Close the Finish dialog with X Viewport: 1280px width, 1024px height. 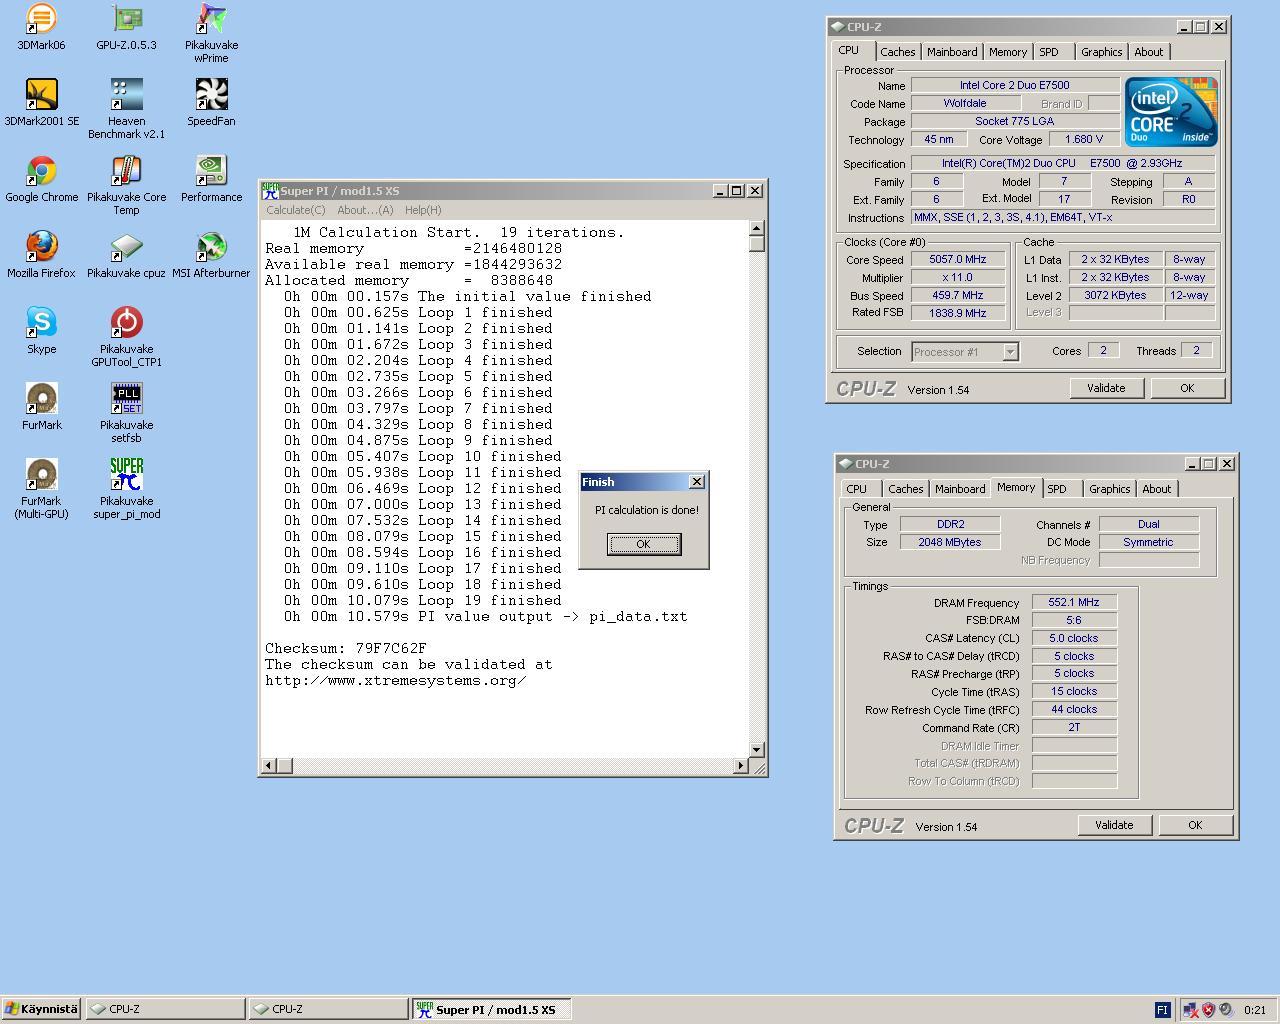697,482
